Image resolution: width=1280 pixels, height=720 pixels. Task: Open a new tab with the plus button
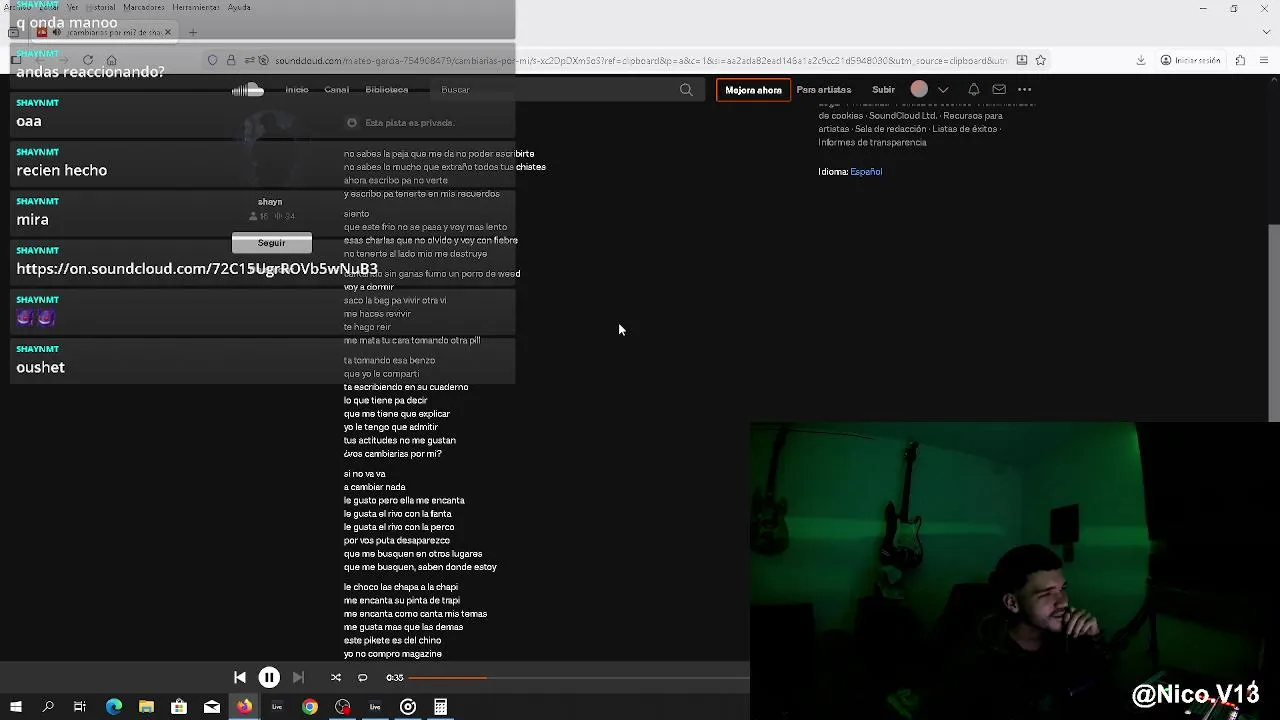pos(193,32)
